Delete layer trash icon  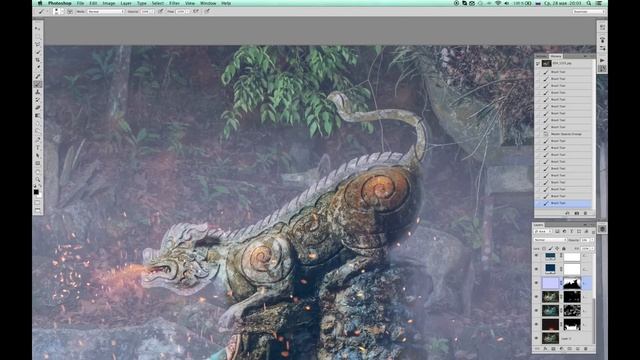click(x=586, y=349)
